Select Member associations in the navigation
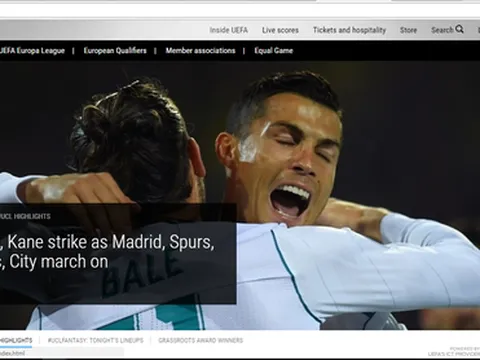Viewport: 480px width, 360px height. coord(200,51)
